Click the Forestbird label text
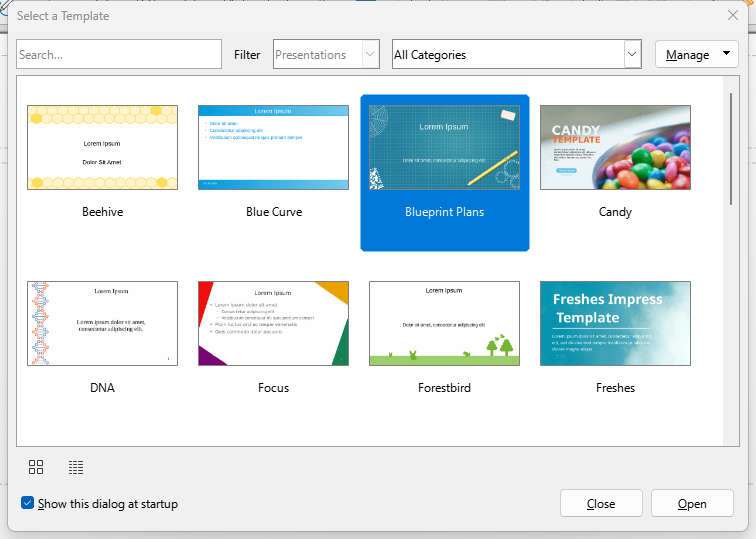Image resolution: width=756 pixels, height=539 pixels. point(444,388)
